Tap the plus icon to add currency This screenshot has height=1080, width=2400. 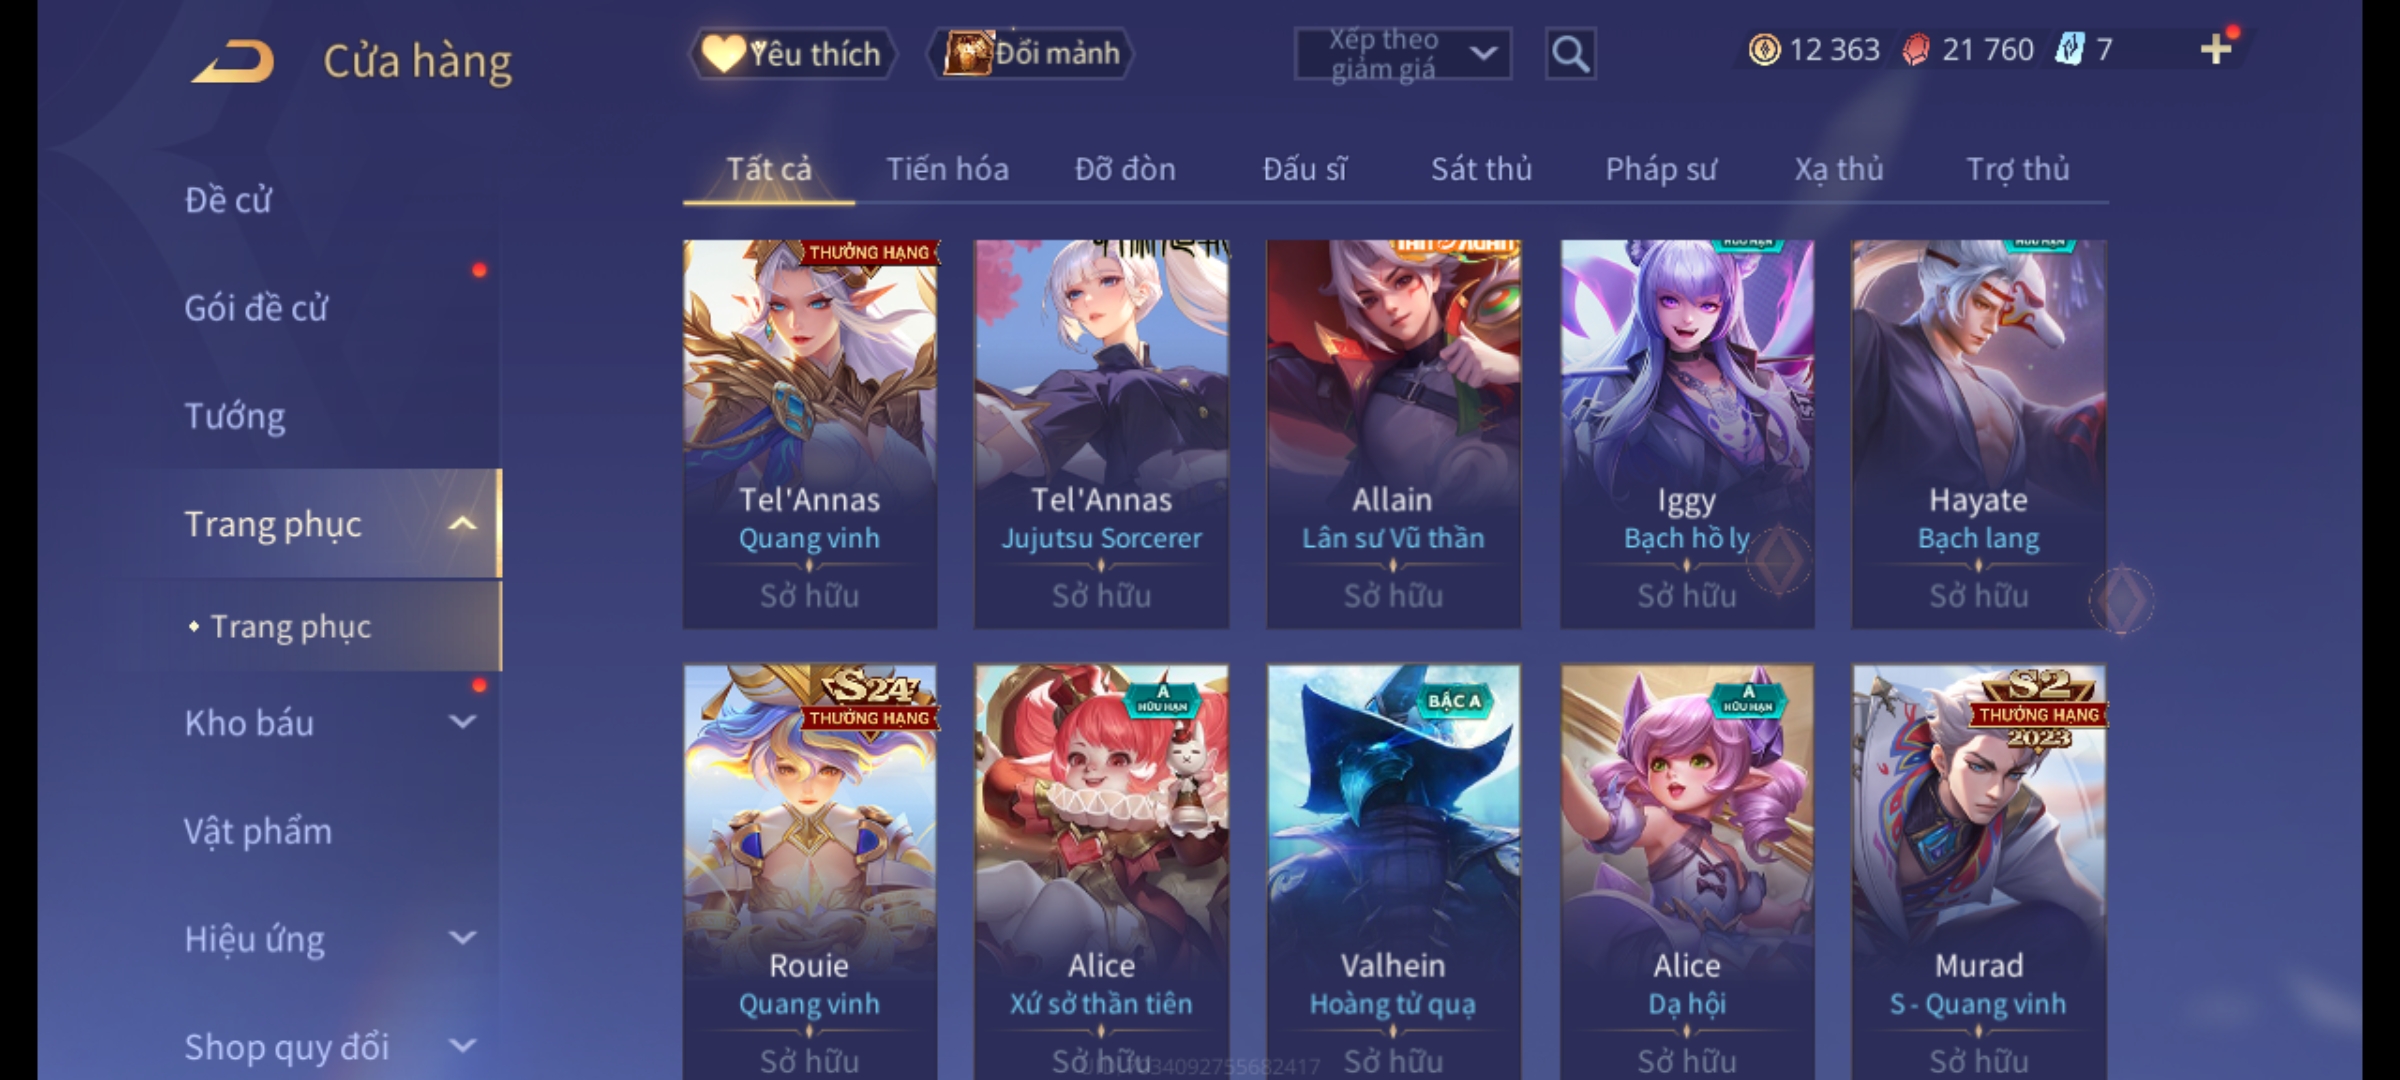[2216, 49]
